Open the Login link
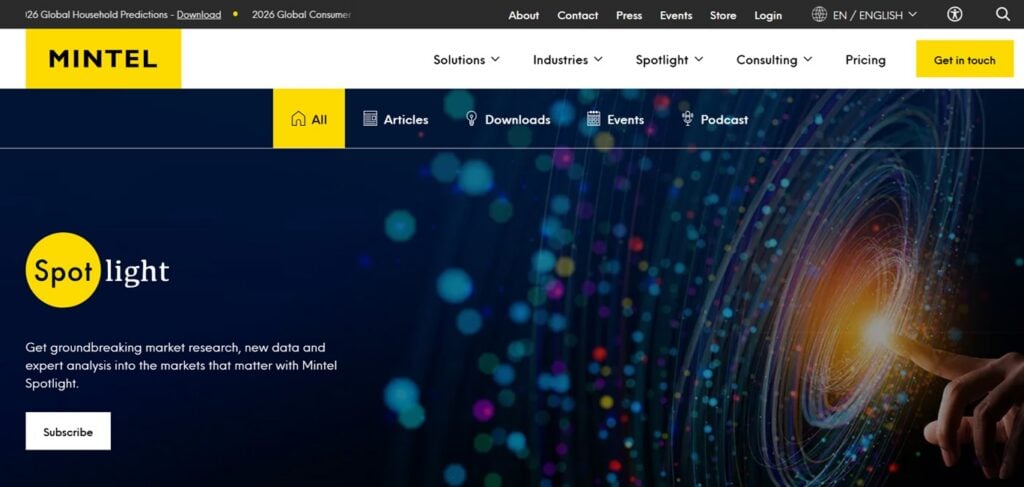 click(x=768, y=15)
